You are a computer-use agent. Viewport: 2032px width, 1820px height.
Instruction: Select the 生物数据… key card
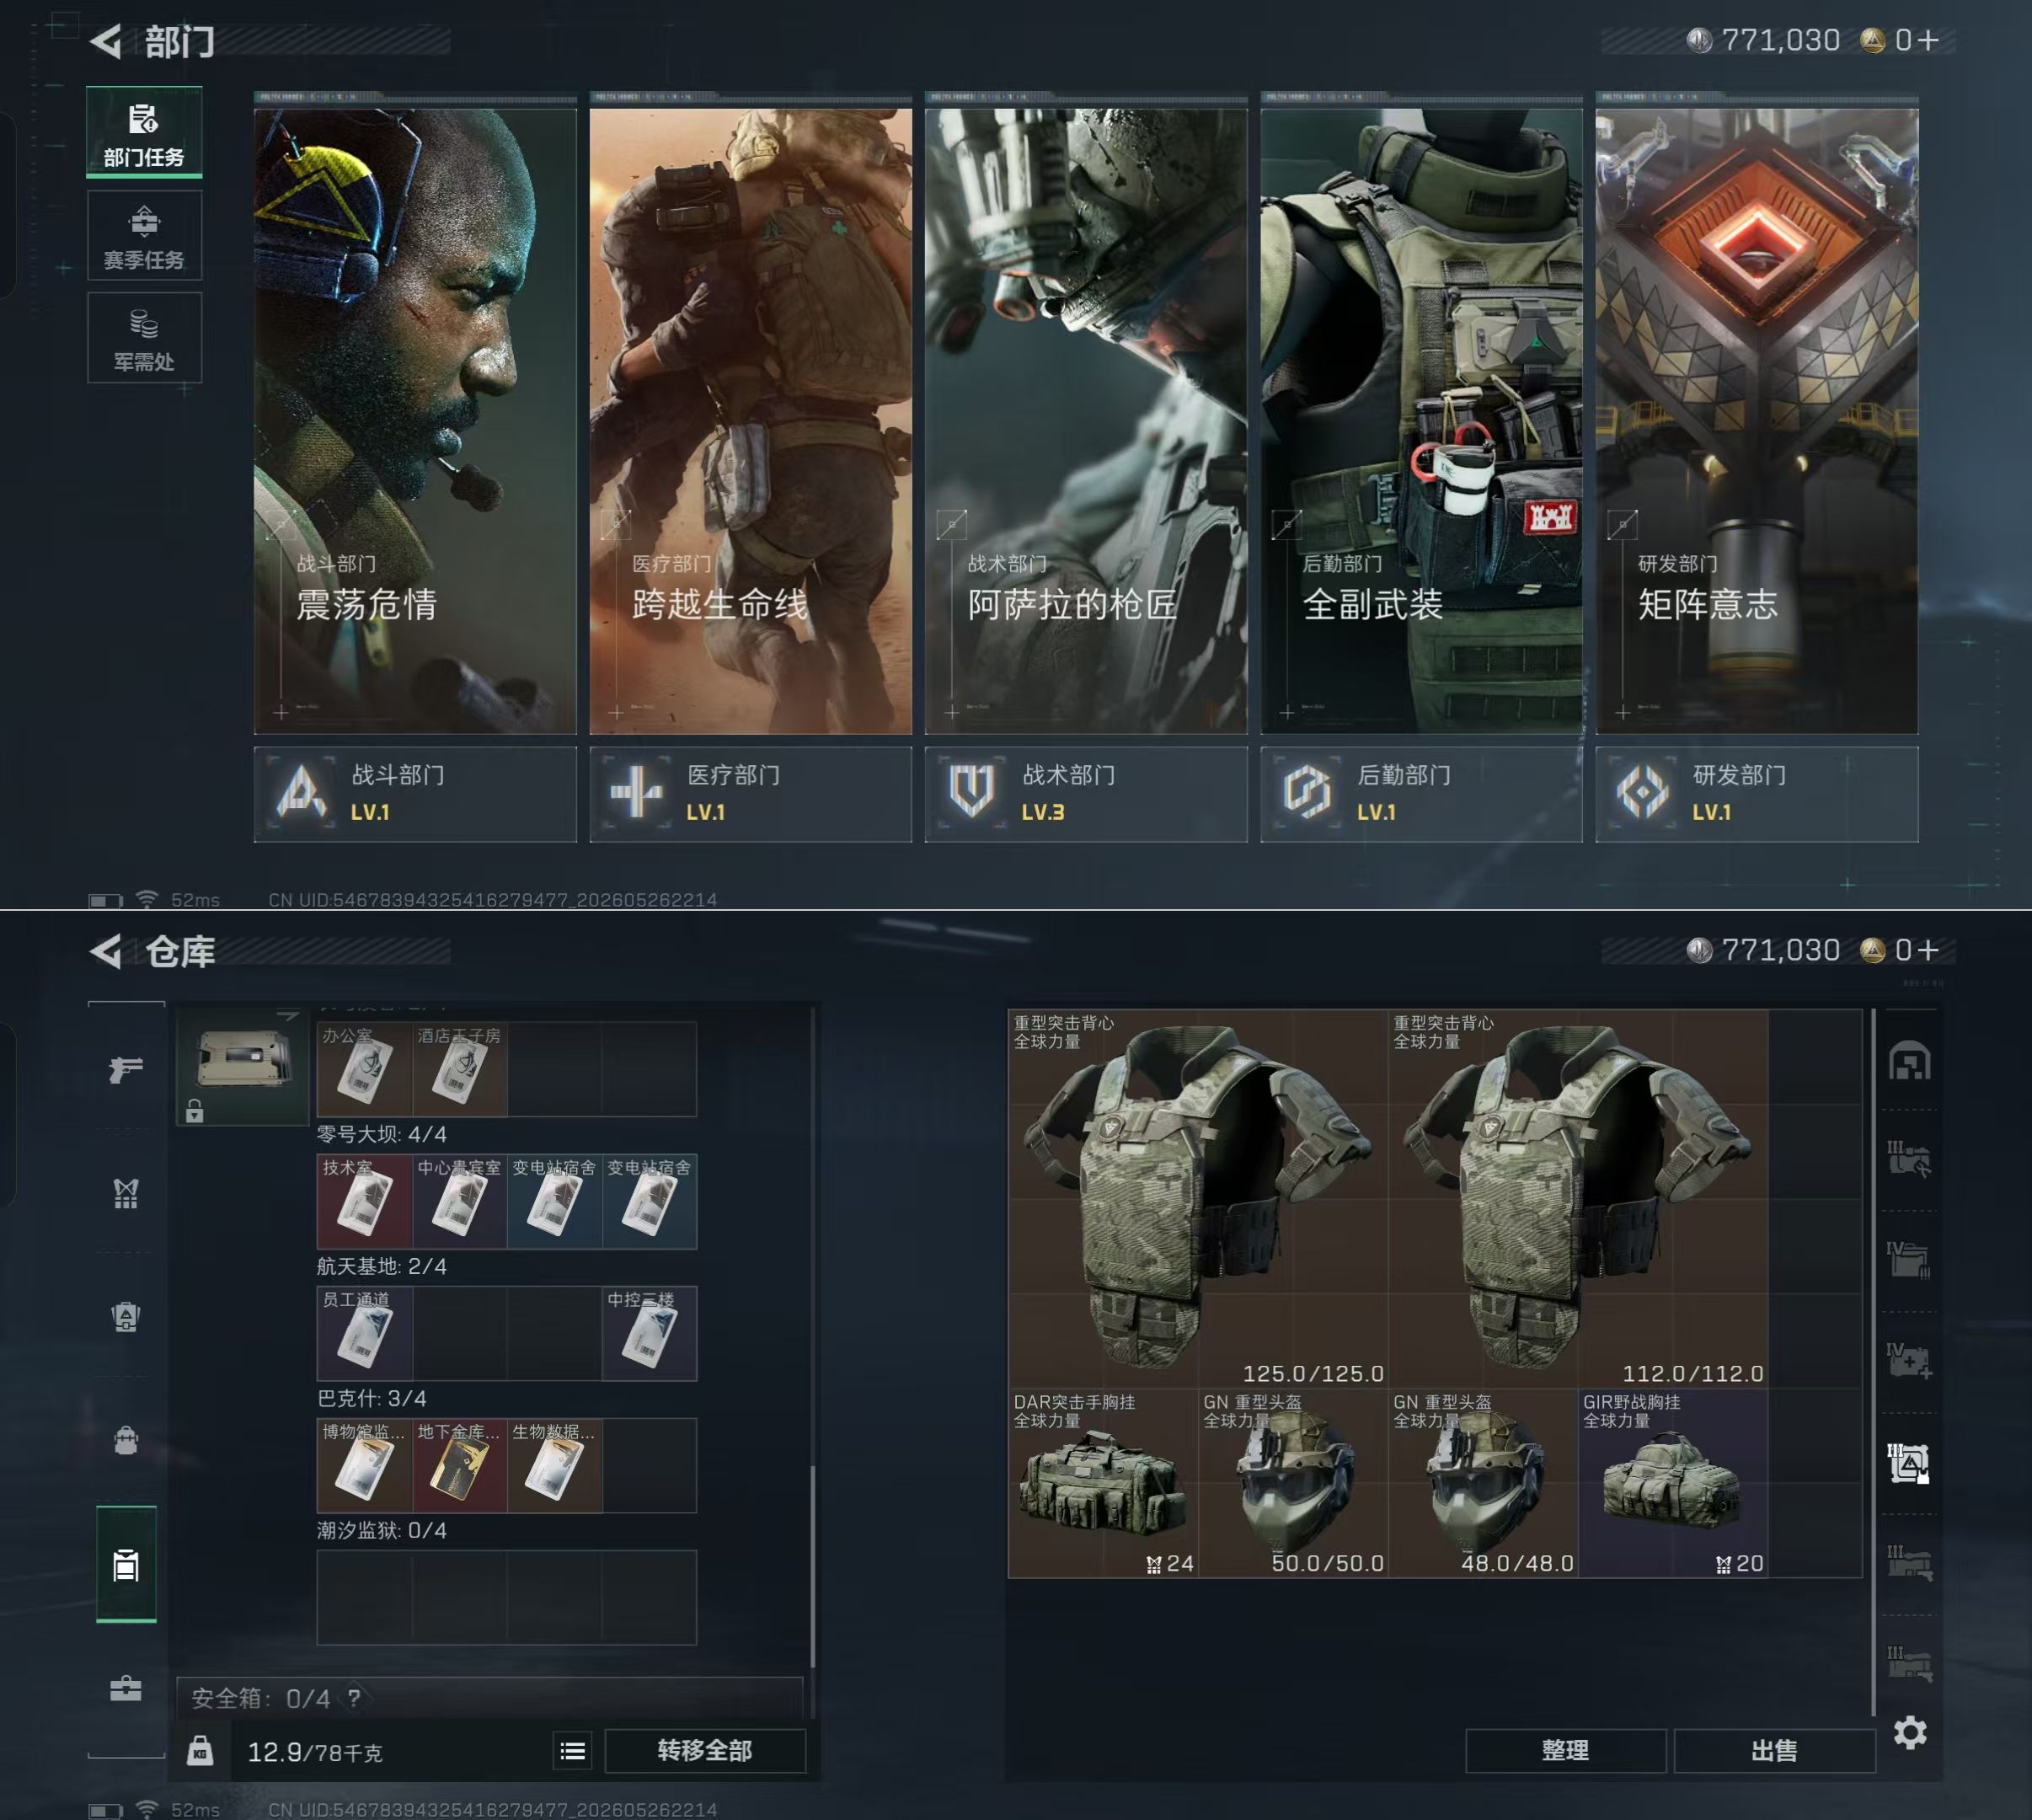[x=555, y=1465]
